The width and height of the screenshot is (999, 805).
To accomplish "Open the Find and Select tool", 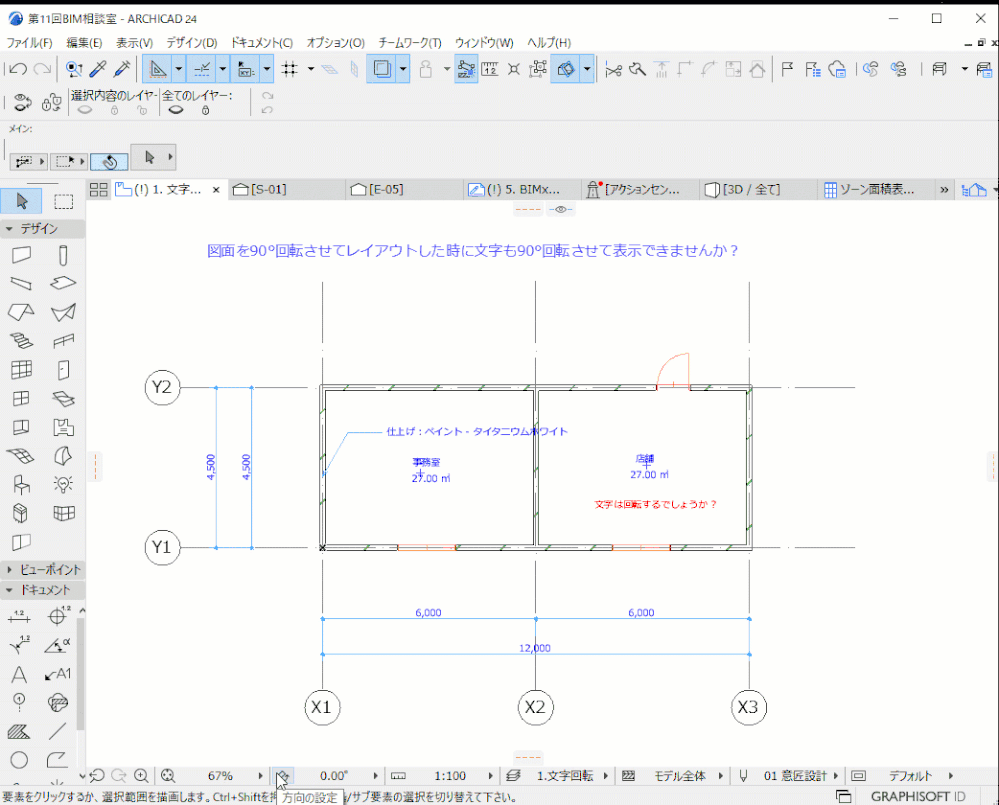I will pos(73,69).
